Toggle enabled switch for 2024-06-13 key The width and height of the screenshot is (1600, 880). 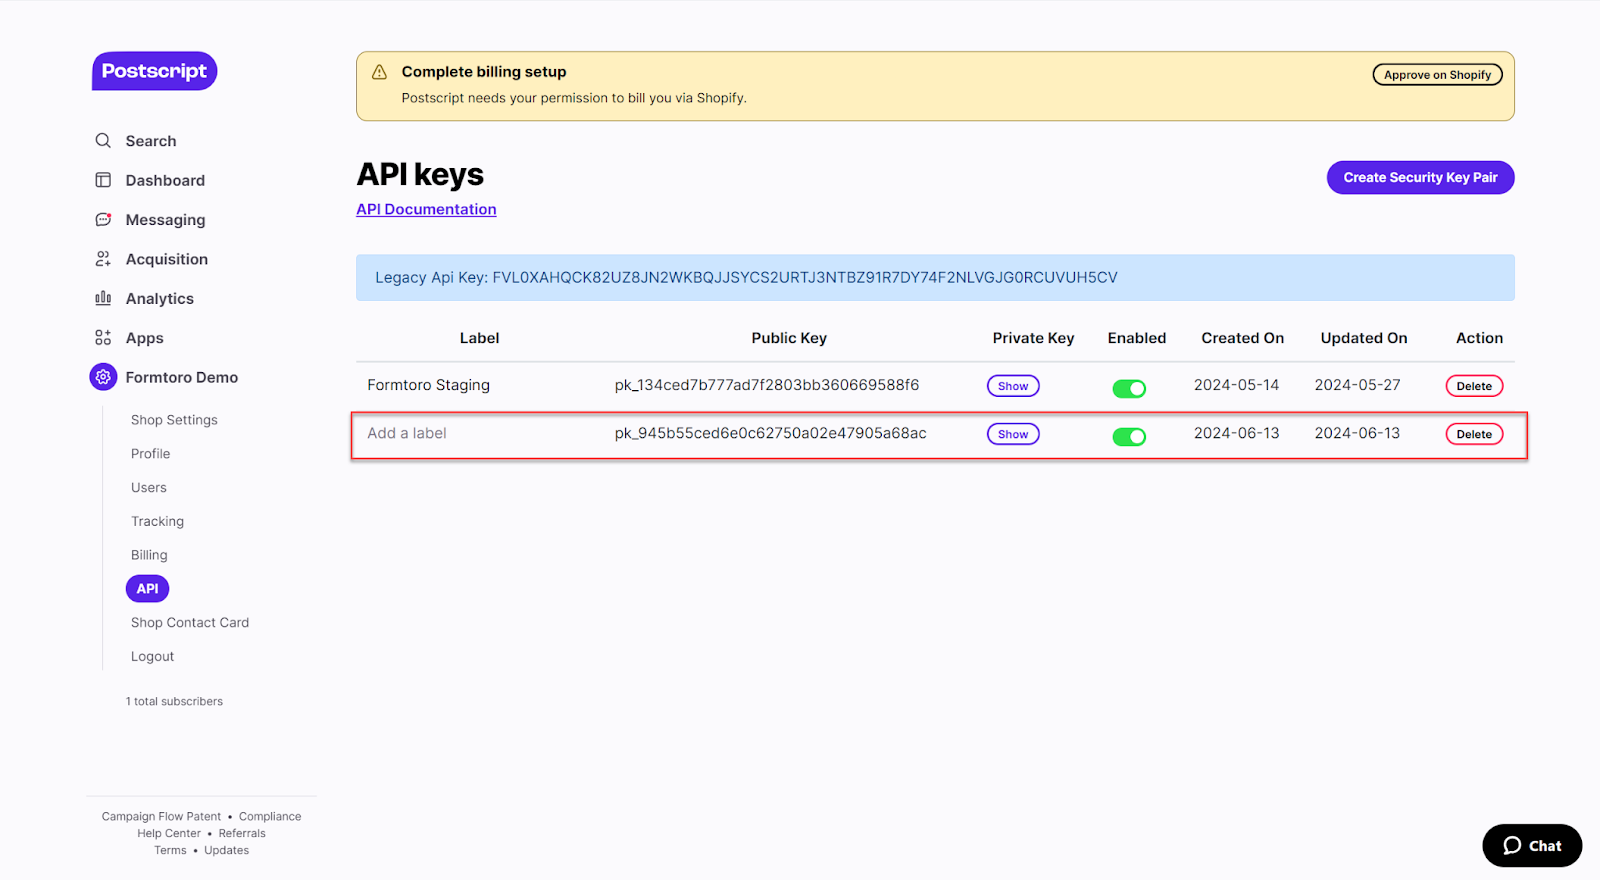pyautogui.click(x=1129, y=436)
